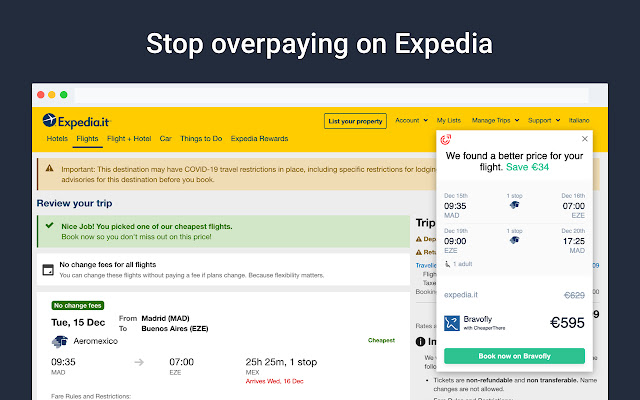Click Book now on Bravofly button

[514, 356]
